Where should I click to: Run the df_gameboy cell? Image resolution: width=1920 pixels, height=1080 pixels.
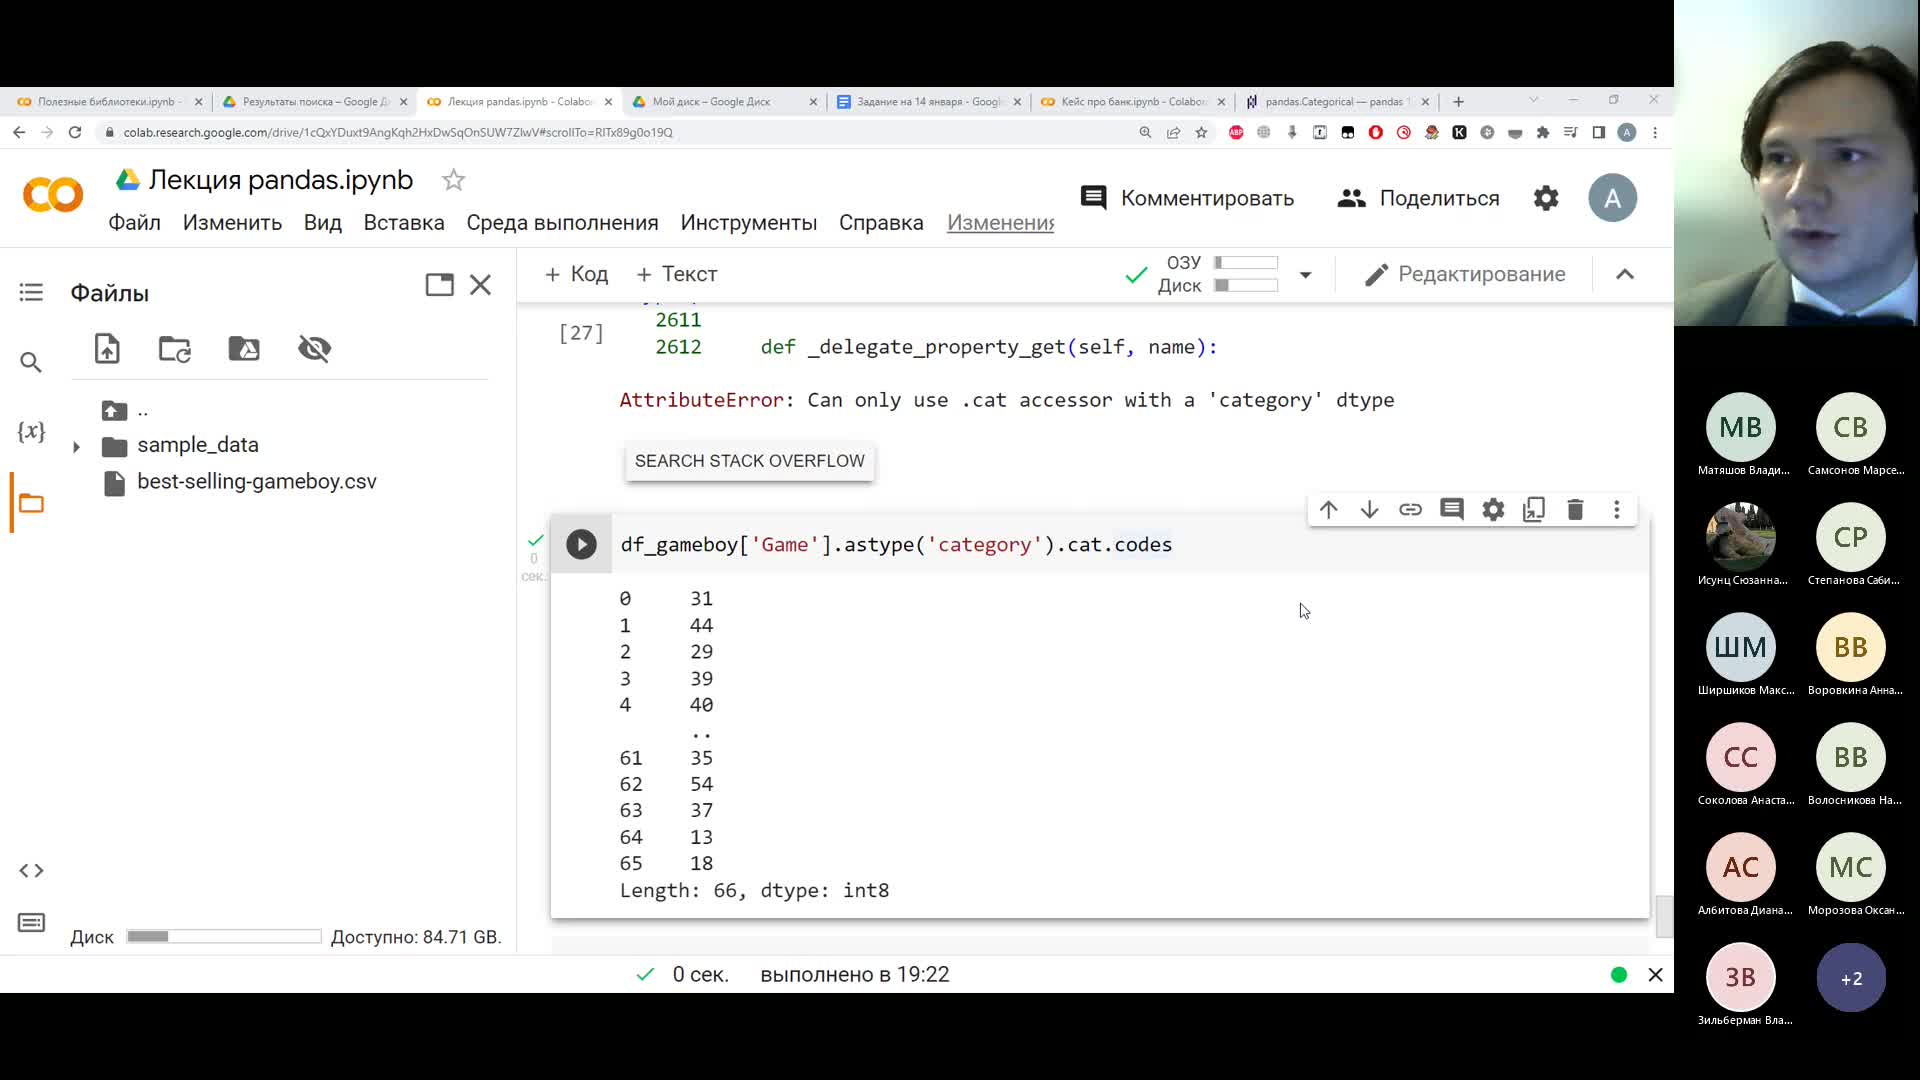pyautogui.click(x=581, y=544)
